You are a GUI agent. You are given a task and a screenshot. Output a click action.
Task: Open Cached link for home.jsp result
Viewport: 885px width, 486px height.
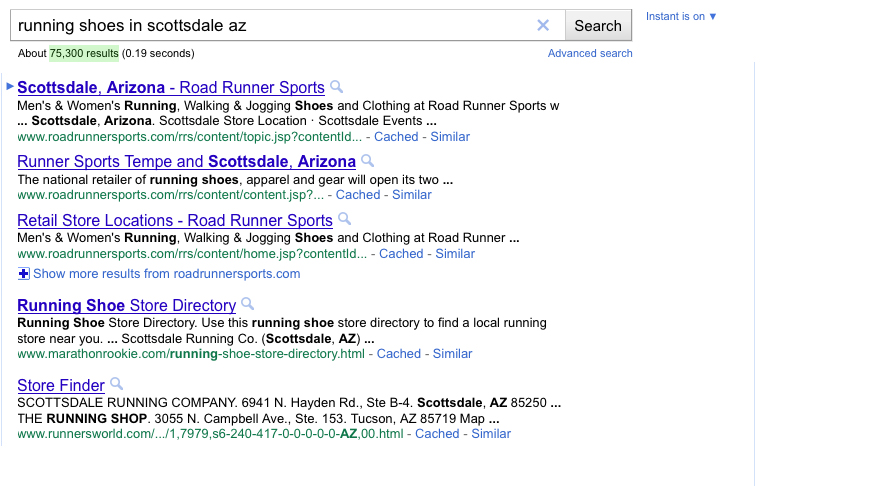pyautogui.click(x=401, y=253)
